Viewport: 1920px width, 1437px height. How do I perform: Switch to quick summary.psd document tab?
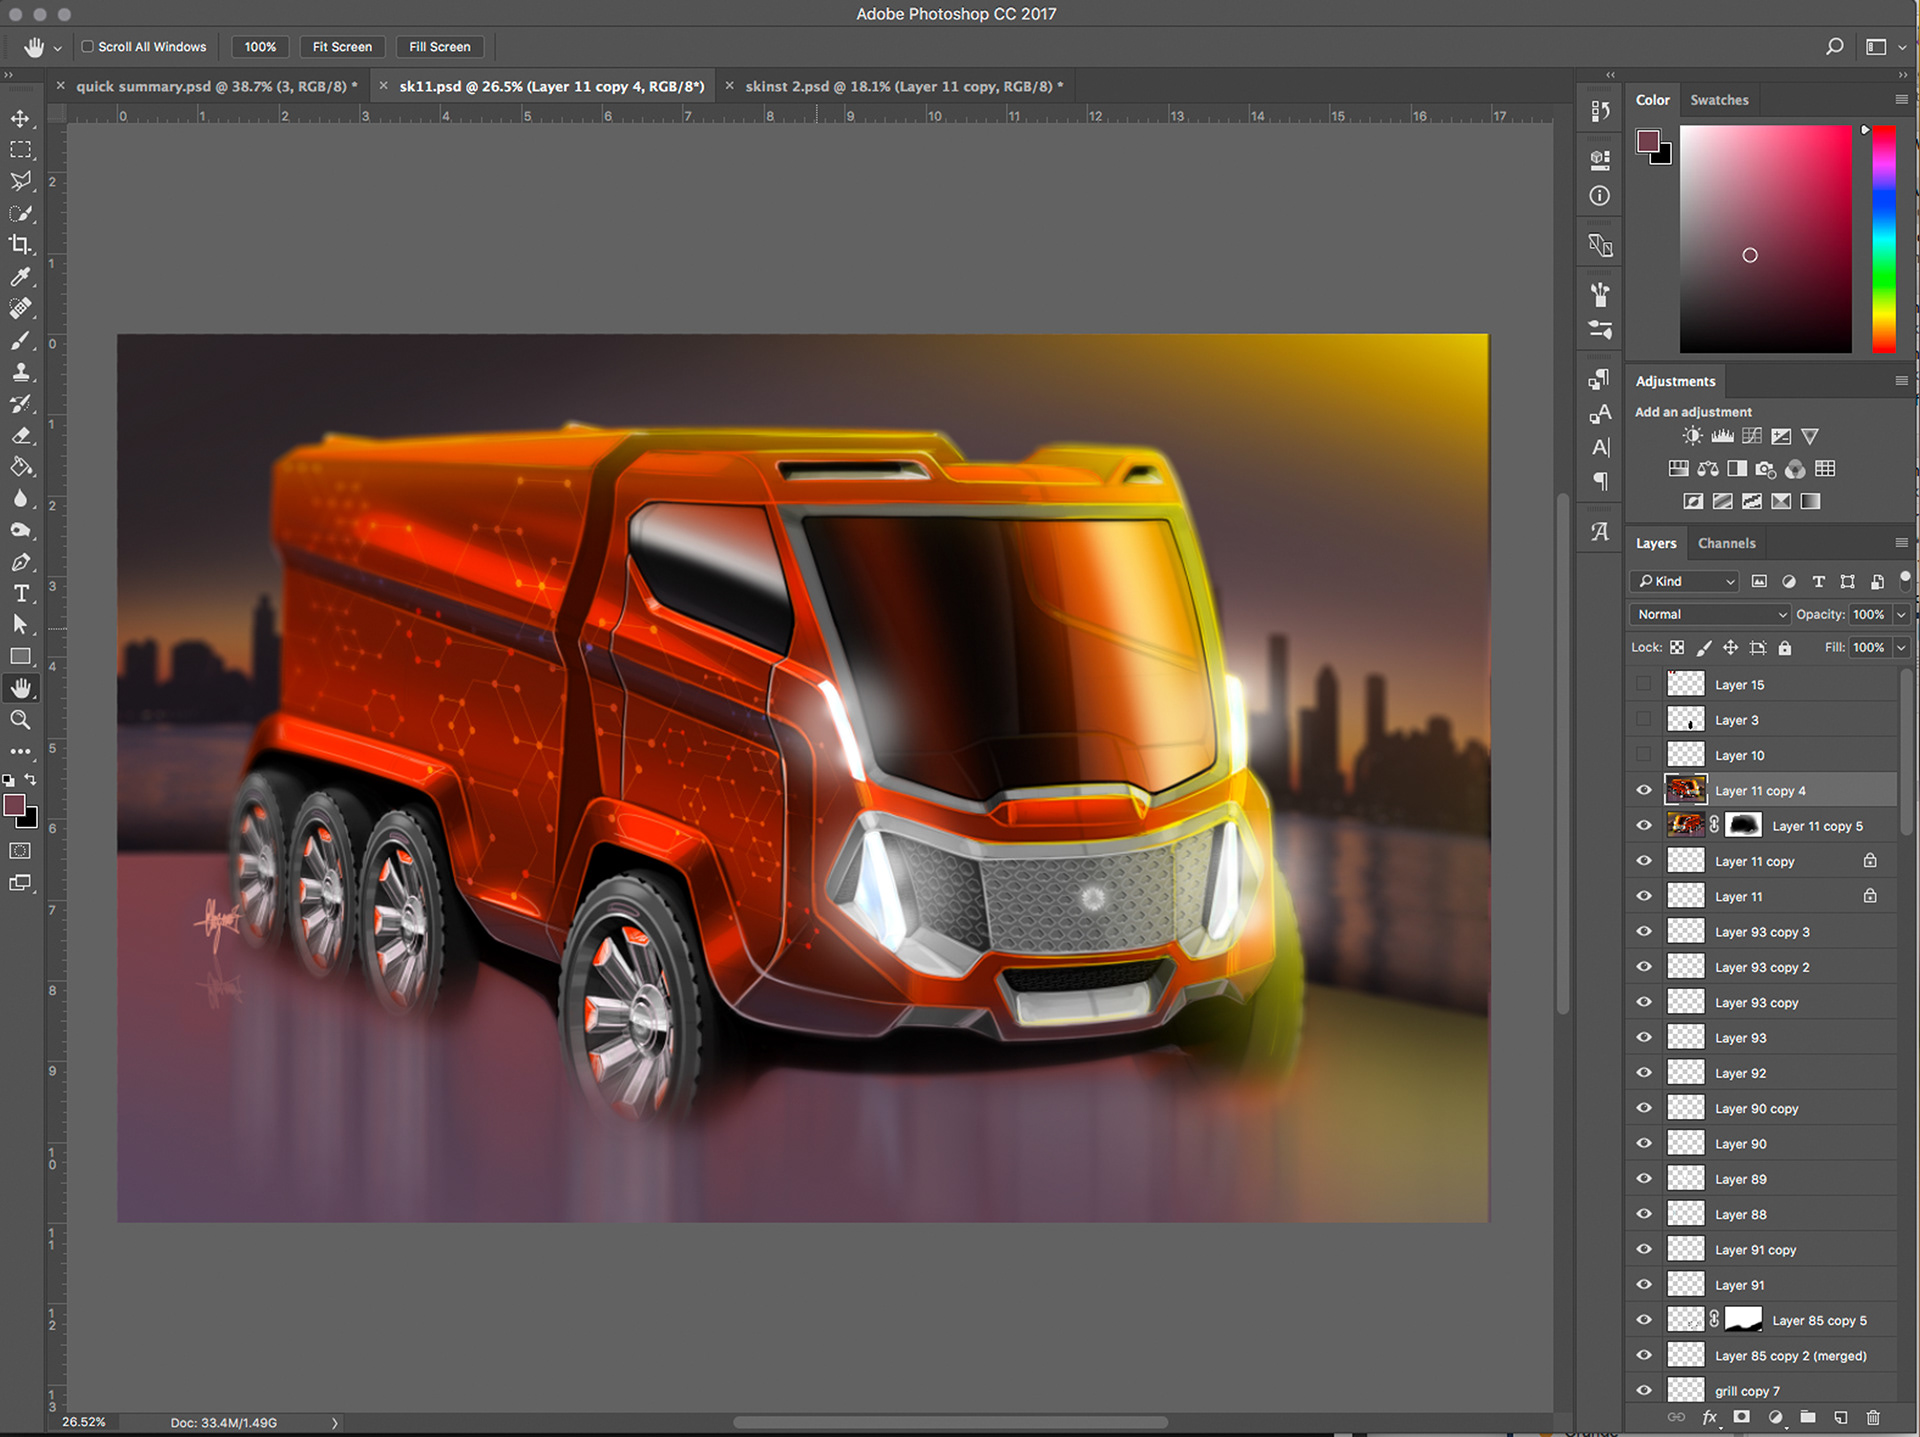(216, 86)
